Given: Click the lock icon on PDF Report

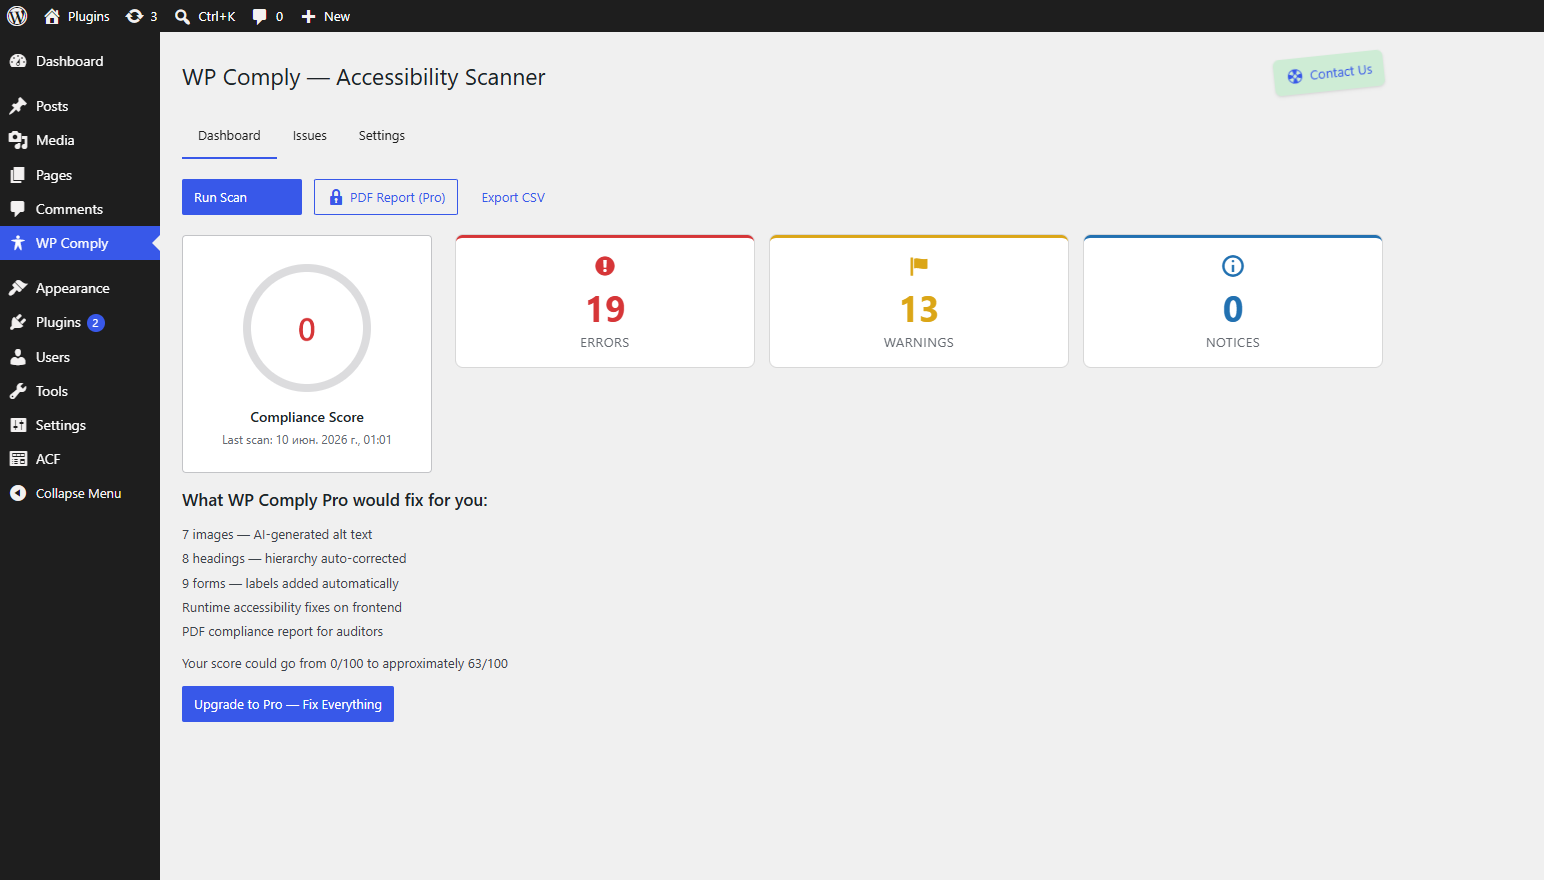Looking at the screenshot, I should coord(336,197).
